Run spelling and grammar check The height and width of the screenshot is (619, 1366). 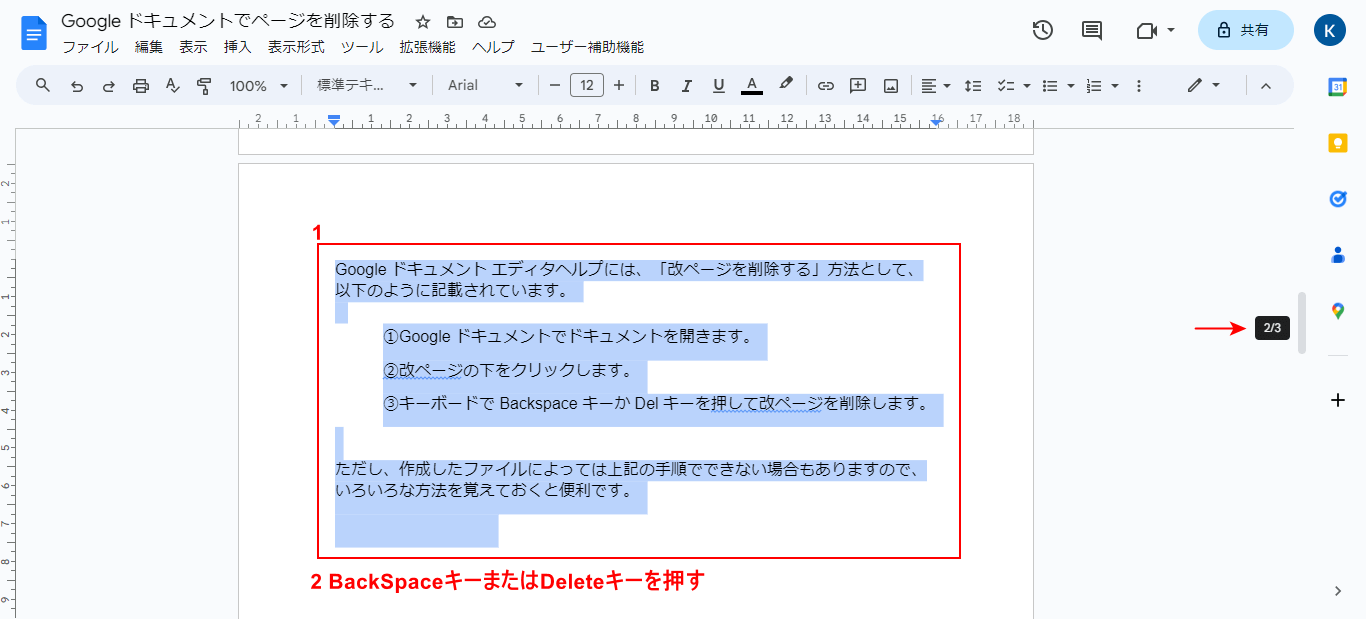(173, 86)
